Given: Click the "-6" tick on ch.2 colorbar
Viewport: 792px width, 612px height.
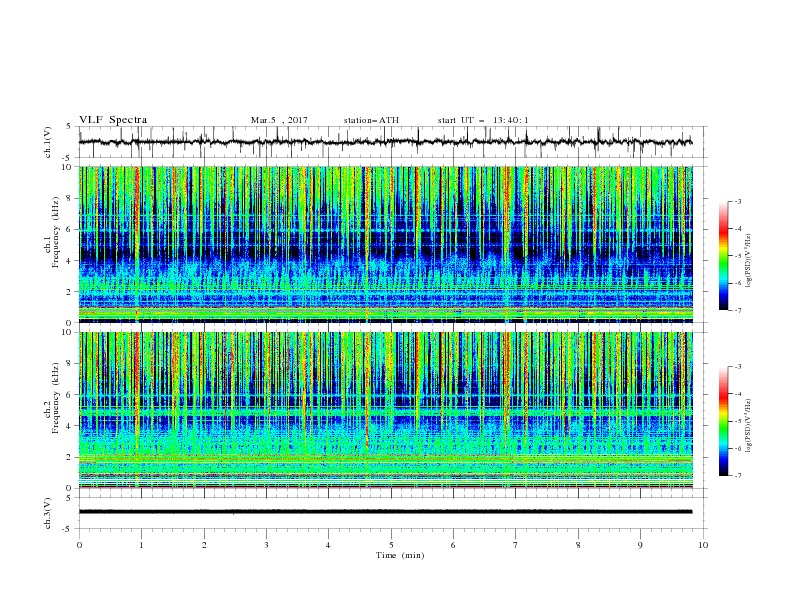Looking at the screenshot, I should click(x=738, y=448).
